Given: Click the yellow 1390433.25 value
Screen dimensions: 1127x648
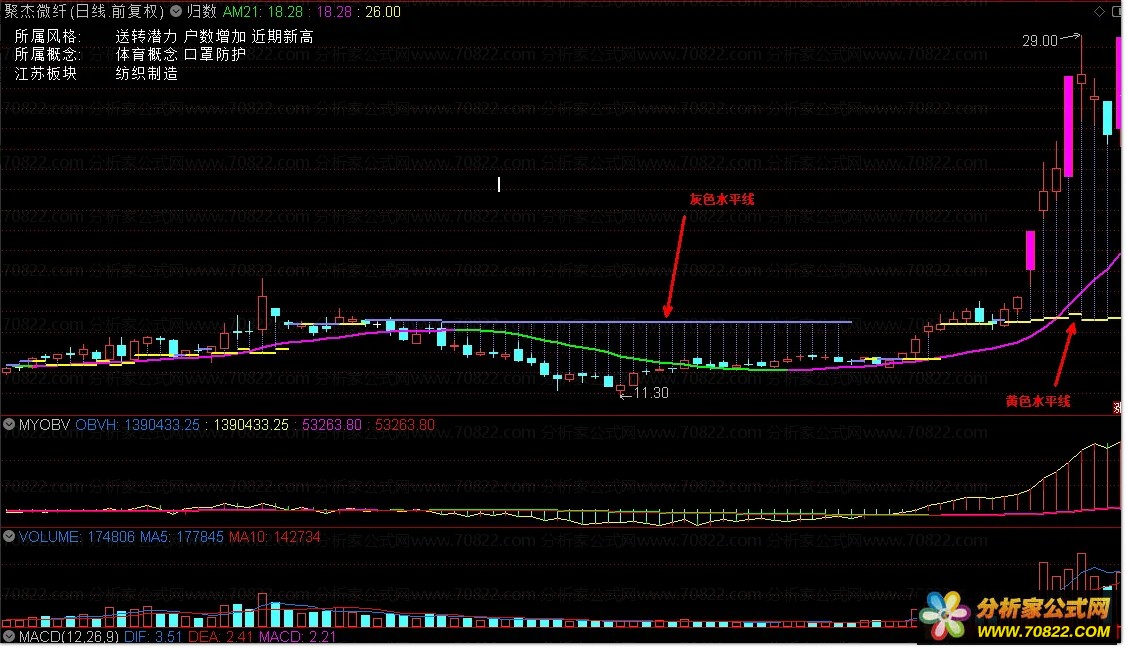Looking at the screenshot, I should pos(251,425).
